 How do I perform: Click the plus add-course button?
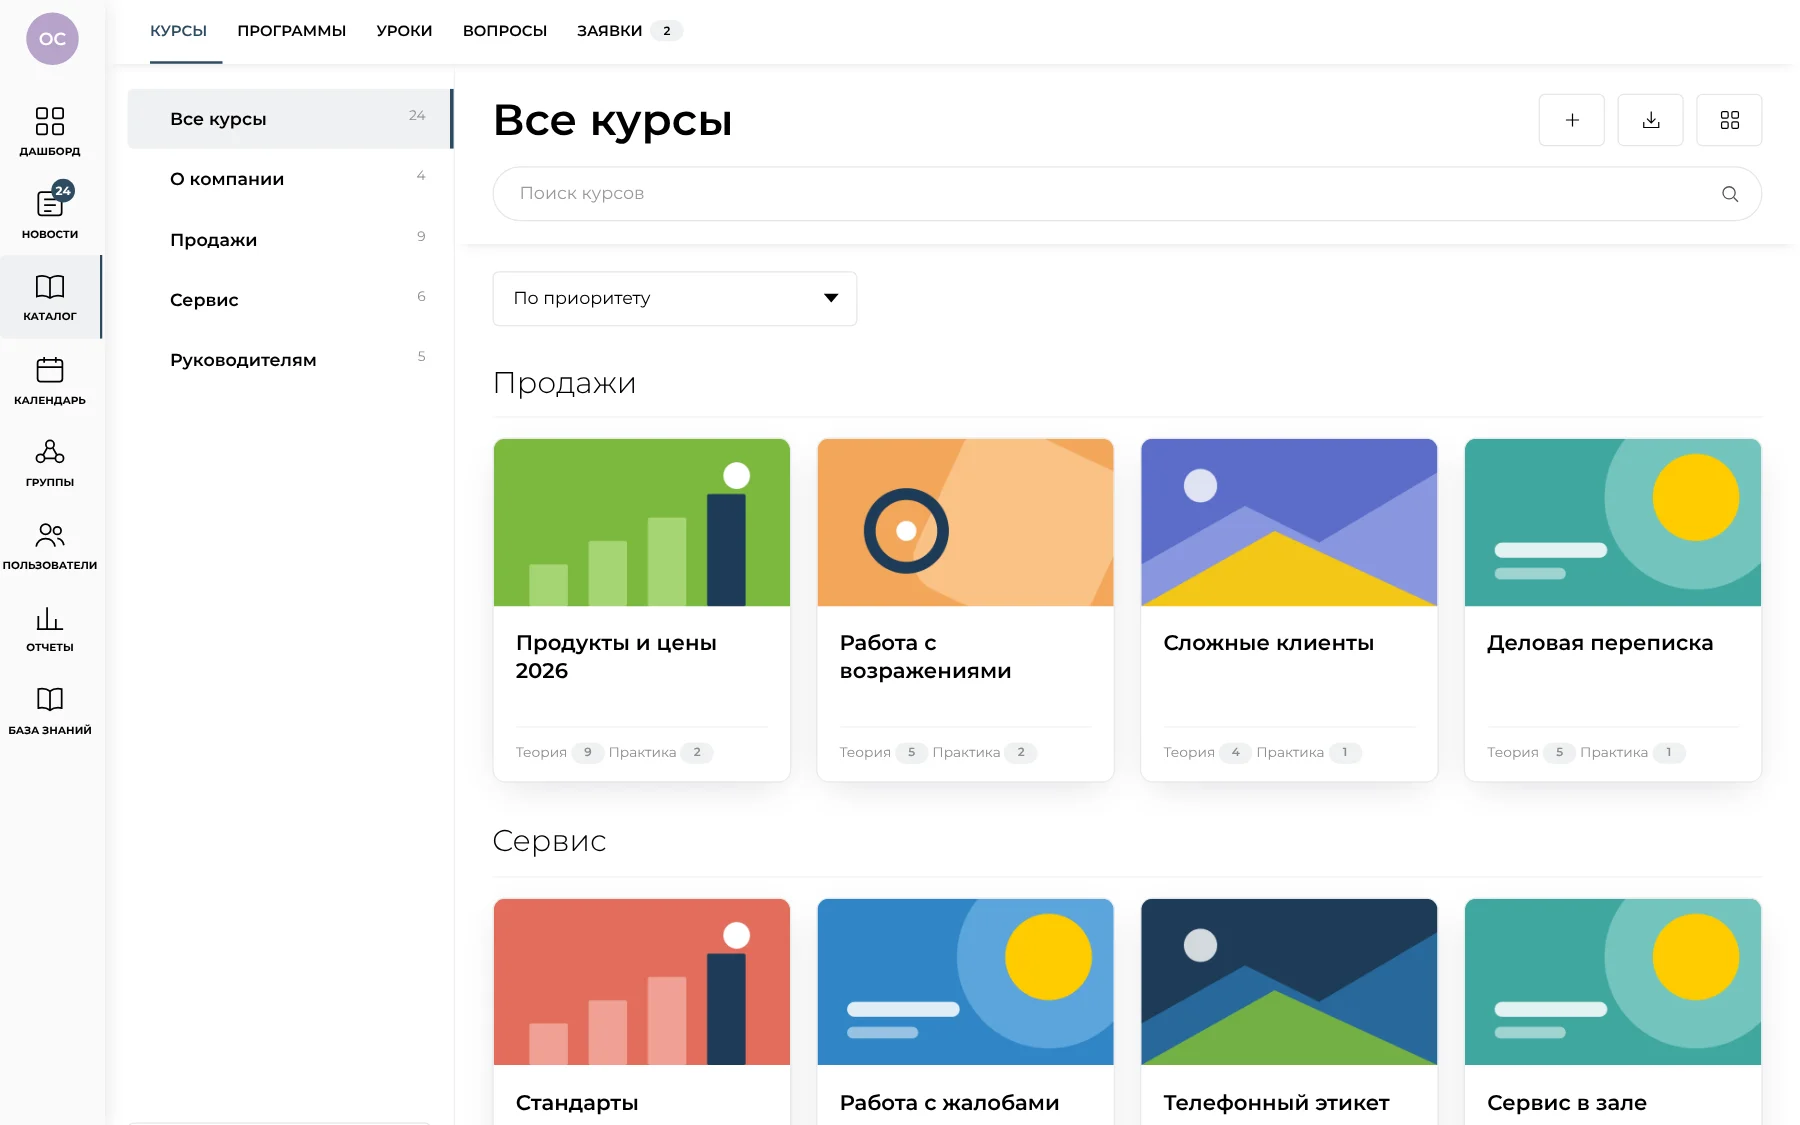pyautogui.click(x=1572, y=120)
